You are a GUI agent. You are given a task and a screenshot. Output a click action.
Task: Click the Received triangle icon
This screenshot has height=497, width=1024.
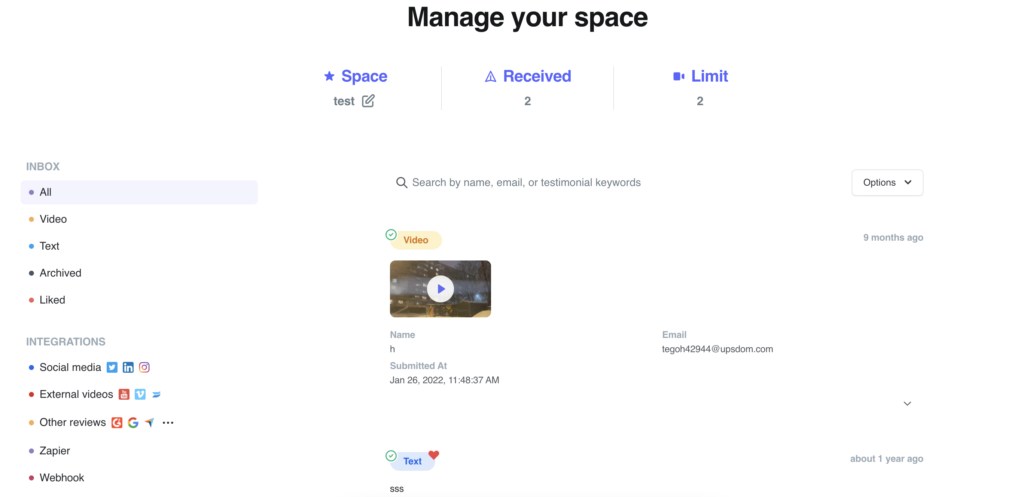coord(490,76)
